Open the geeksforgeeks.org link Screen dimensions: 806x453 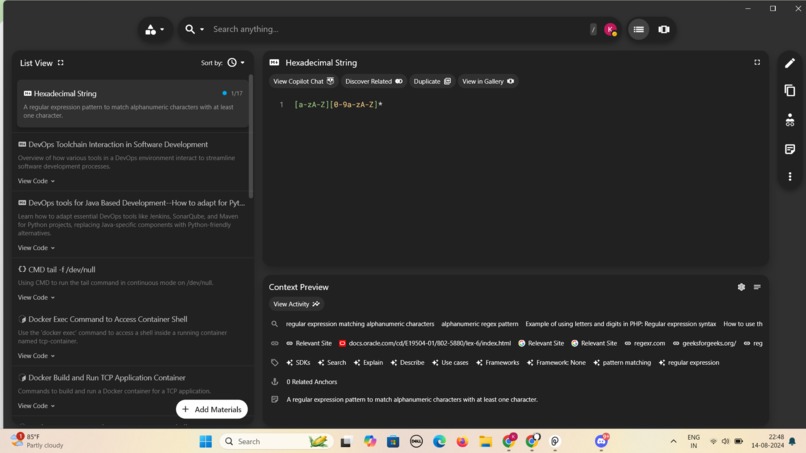coord(704,343)
